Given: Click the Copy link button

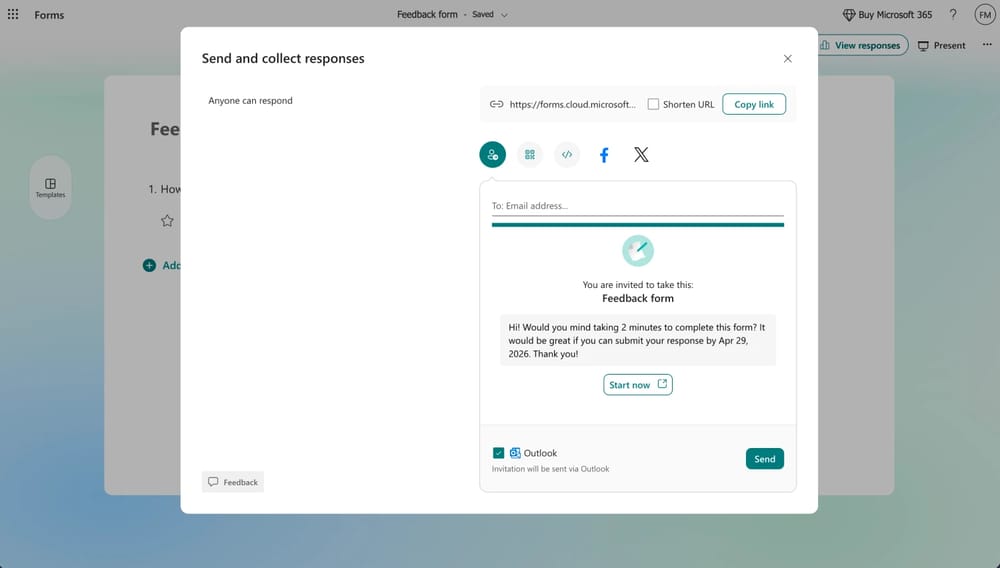Looking at the screenshot, I should tap(754, 104).
